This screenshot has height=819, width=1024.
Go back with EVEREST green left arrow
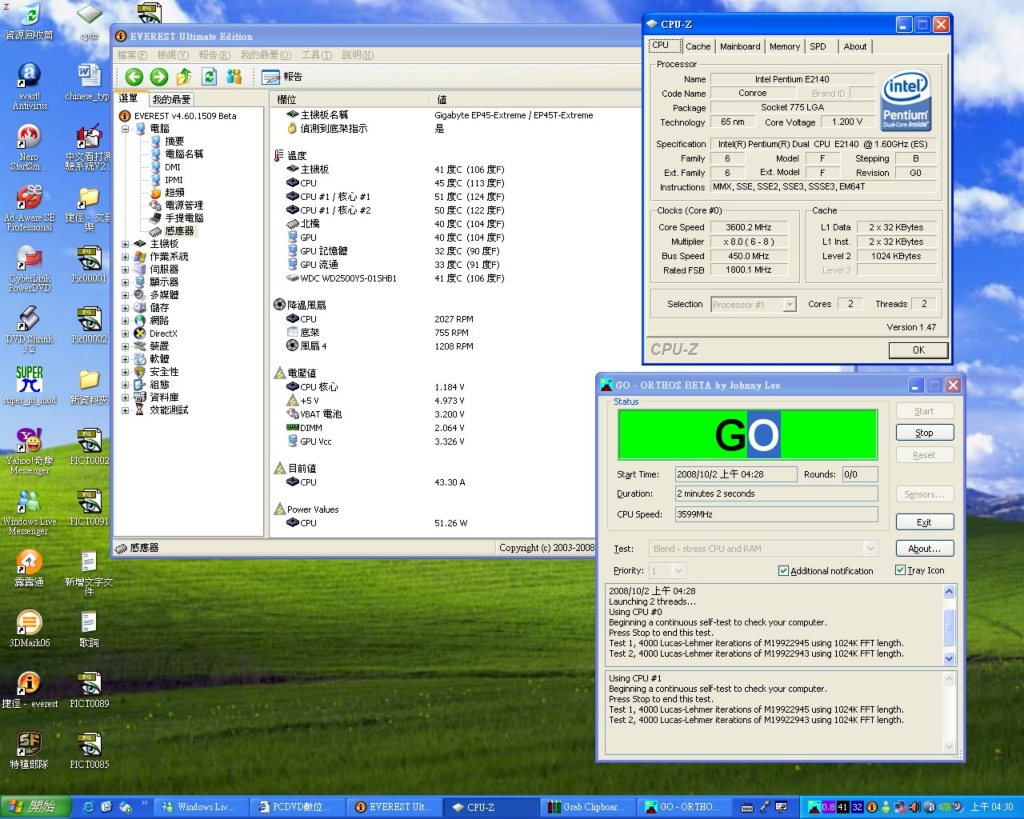[134, 77]
